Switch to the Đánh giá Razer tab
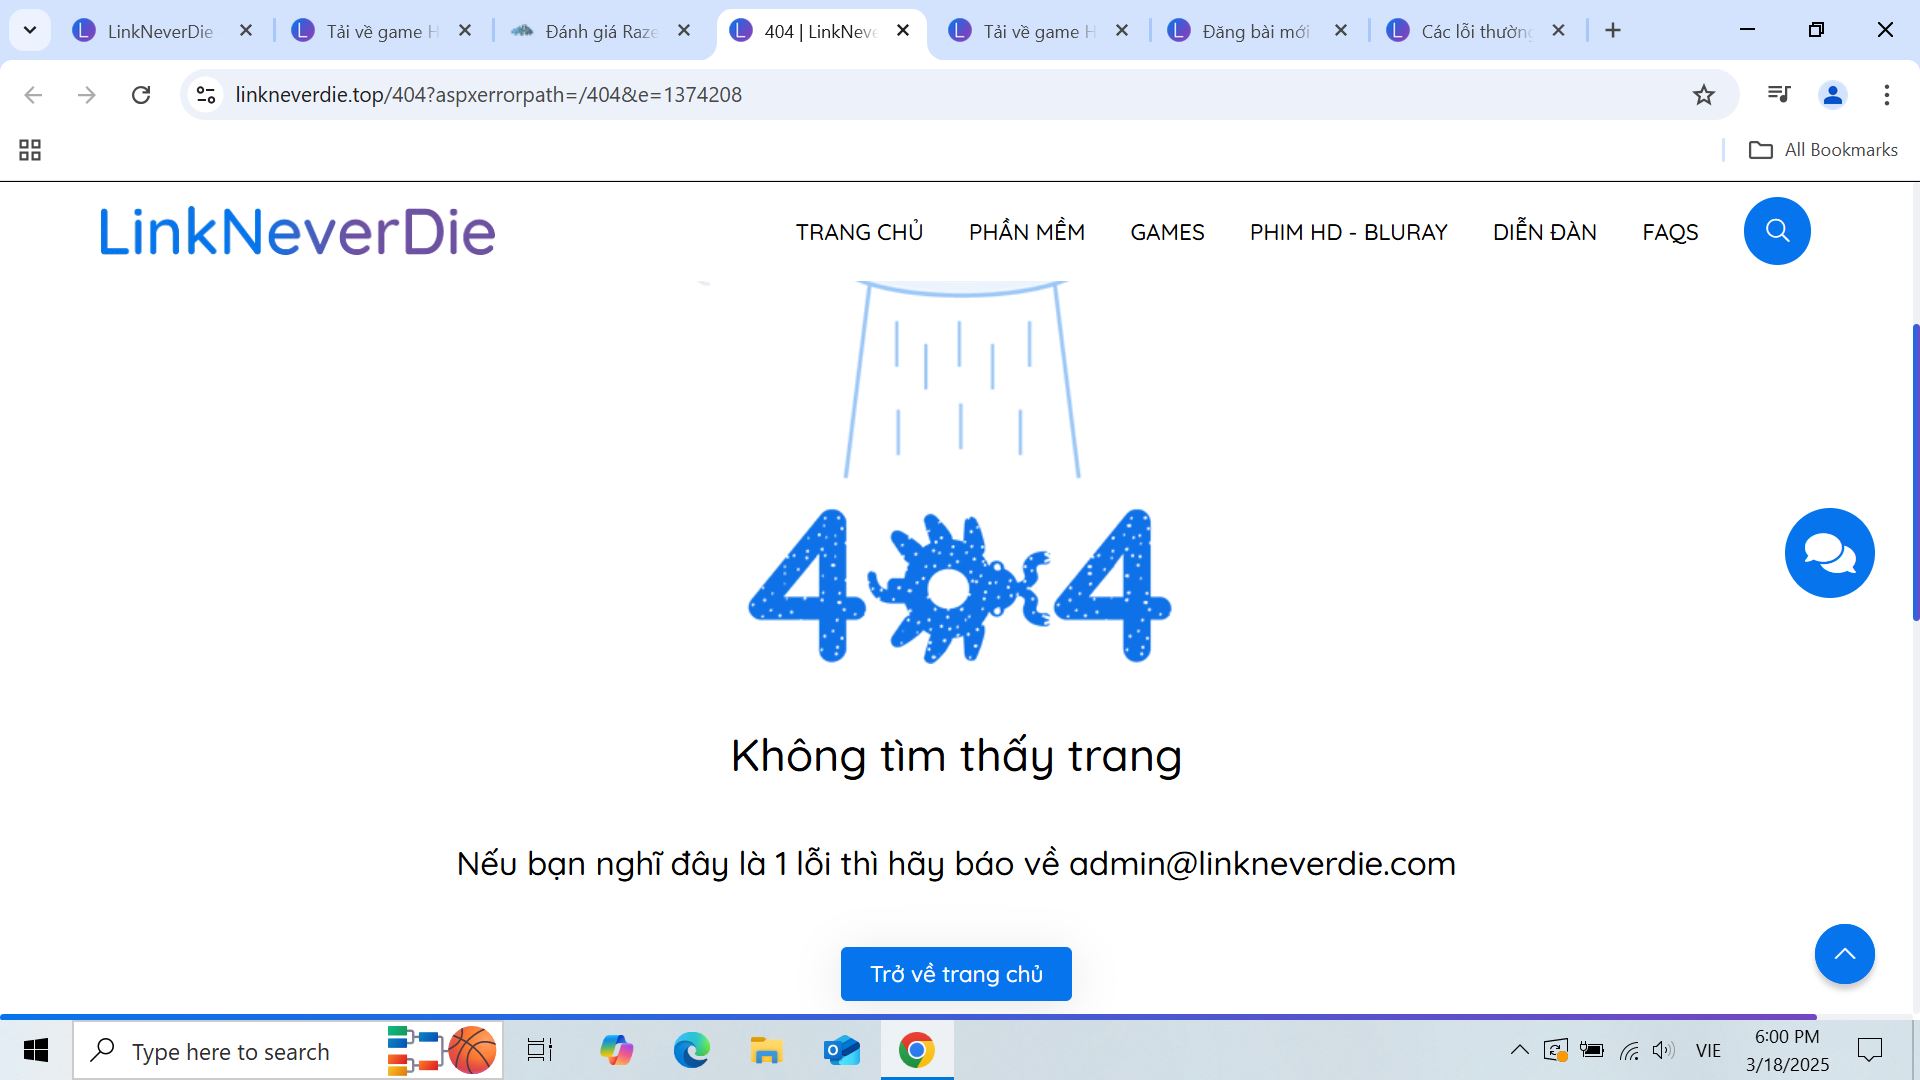Image resolution: width=1920 pixels, height=1080 pixels. pyautogui.click(x=590, y=30)
